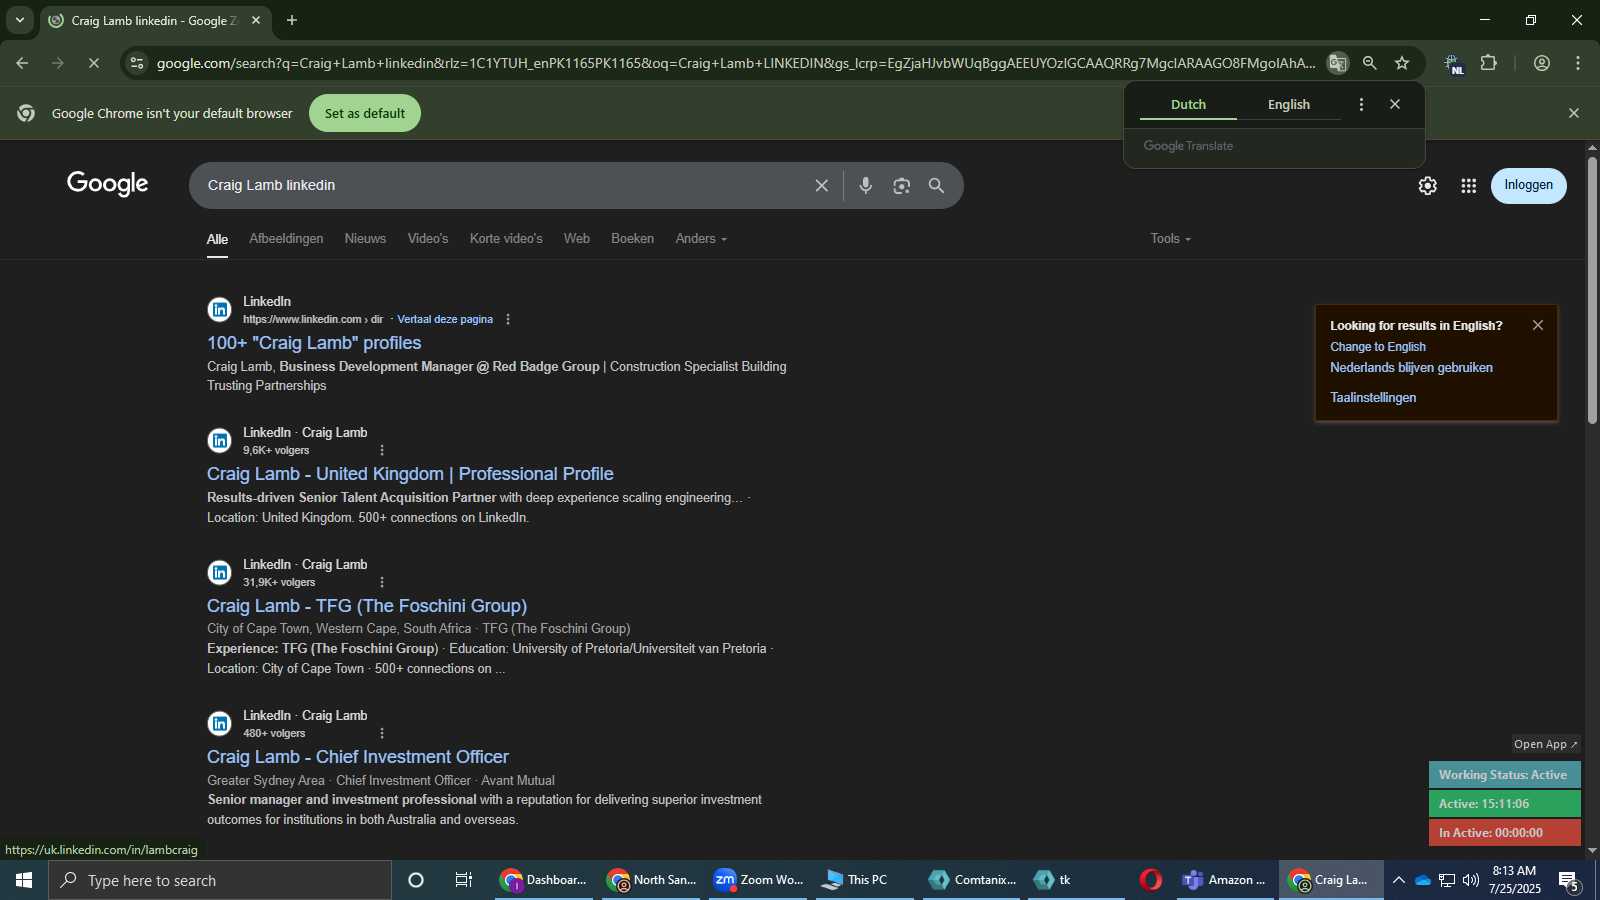The height and width of the screenshot is (900, 1600).
Task: Click the translate page icon in address bar
Action: (1337, 63)
